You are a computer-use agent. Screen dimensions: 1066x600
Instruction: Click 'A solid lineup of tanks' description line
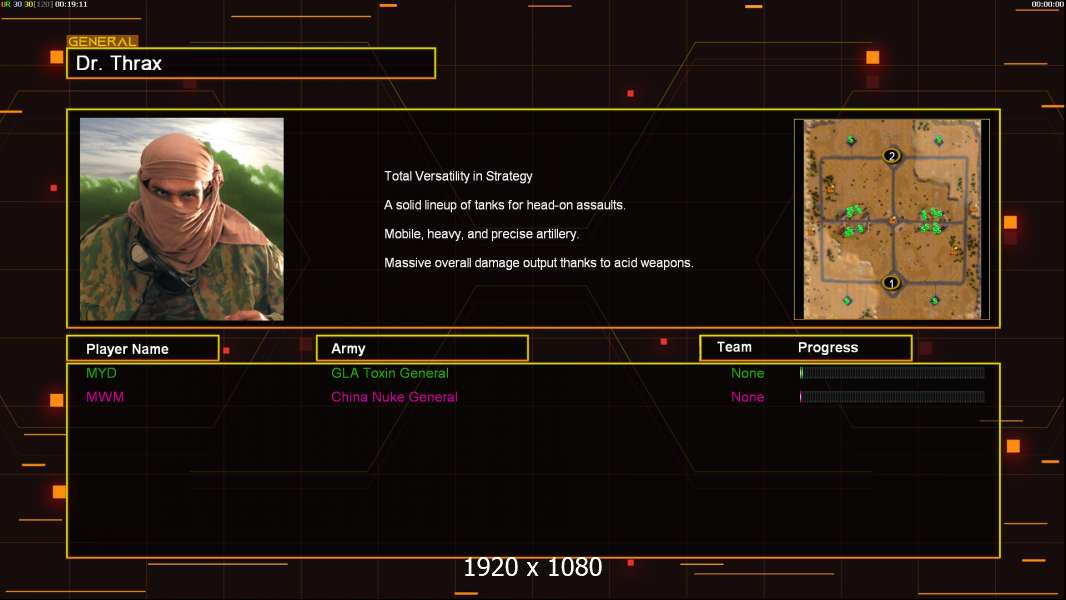504,205
